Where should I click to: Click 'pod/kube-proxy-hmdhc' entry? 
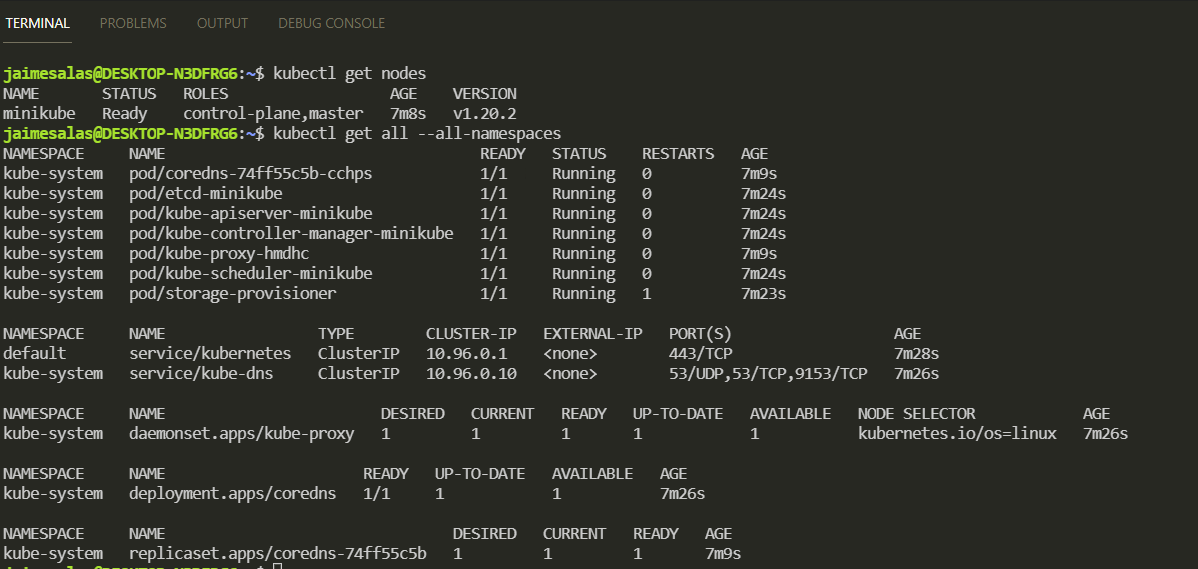coord(219,253)
